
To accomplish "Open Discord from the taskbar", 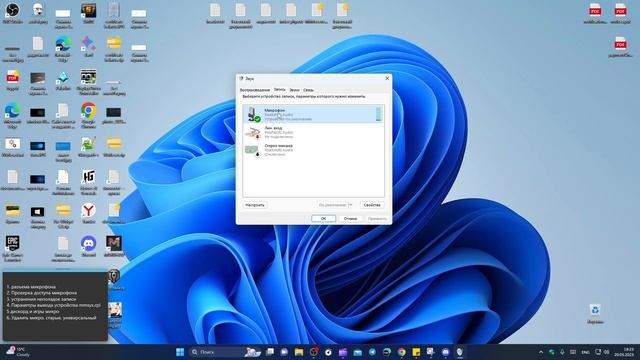I will coord(446,352).
